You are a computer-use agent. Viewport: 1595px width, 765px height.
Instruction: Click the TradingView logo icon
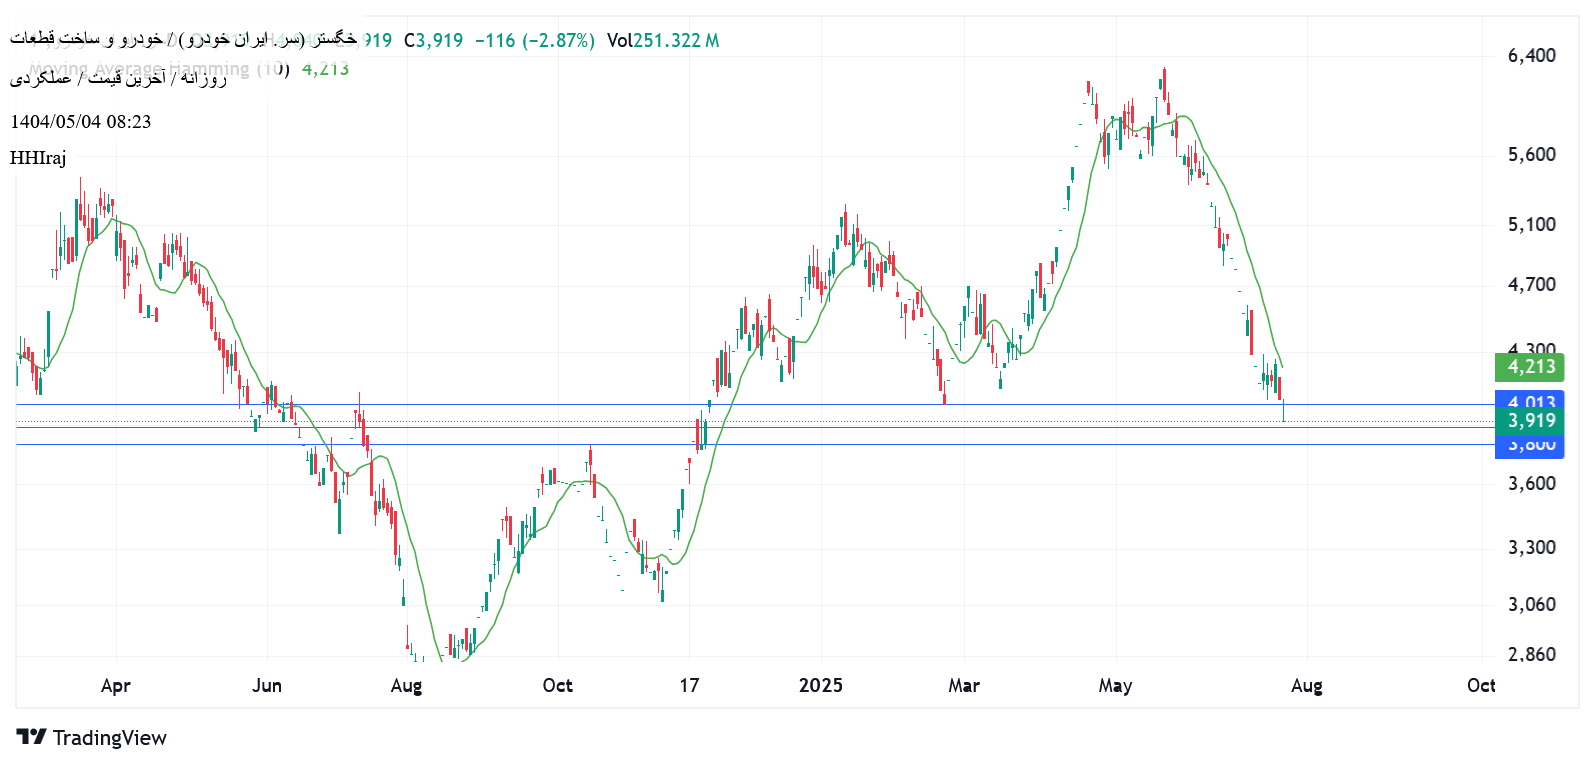(31, 737)
